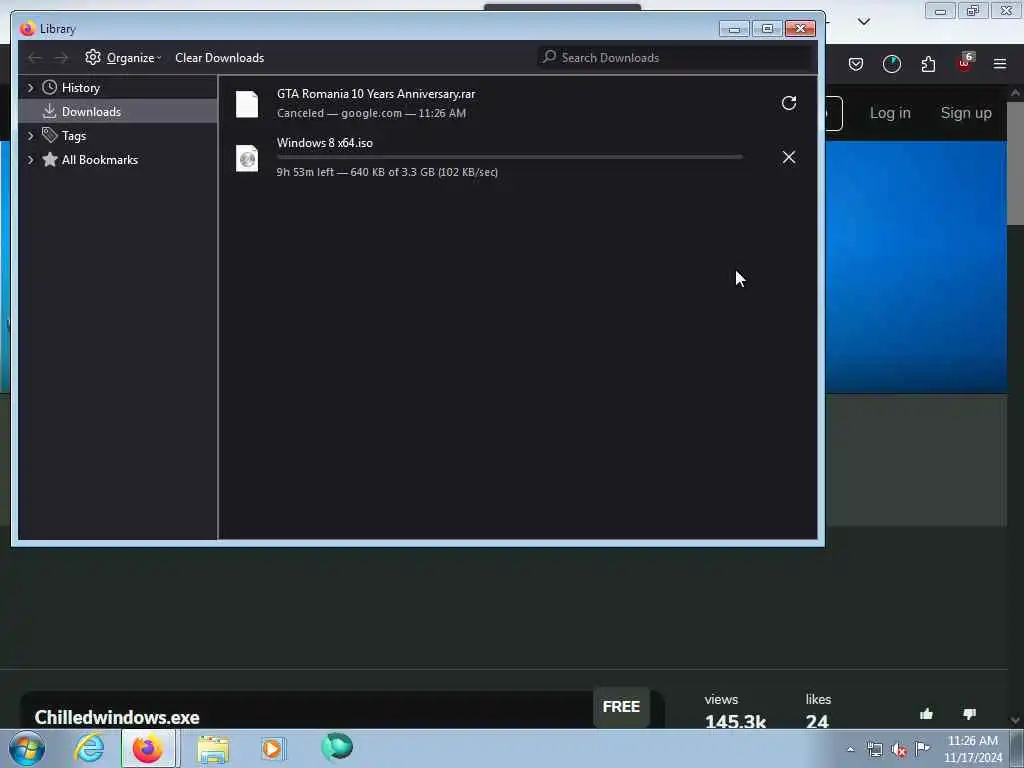Viewport: 1024px width, 768px height.
Task: Select Tags in the sidebar
Action: (74, 136)
